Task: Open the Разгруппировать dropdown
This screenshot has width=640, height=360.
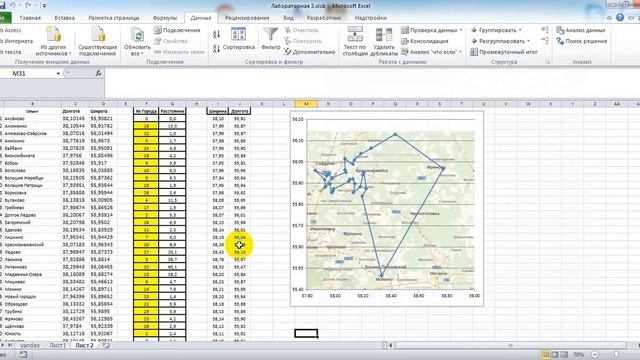Action: coord(500,41)
